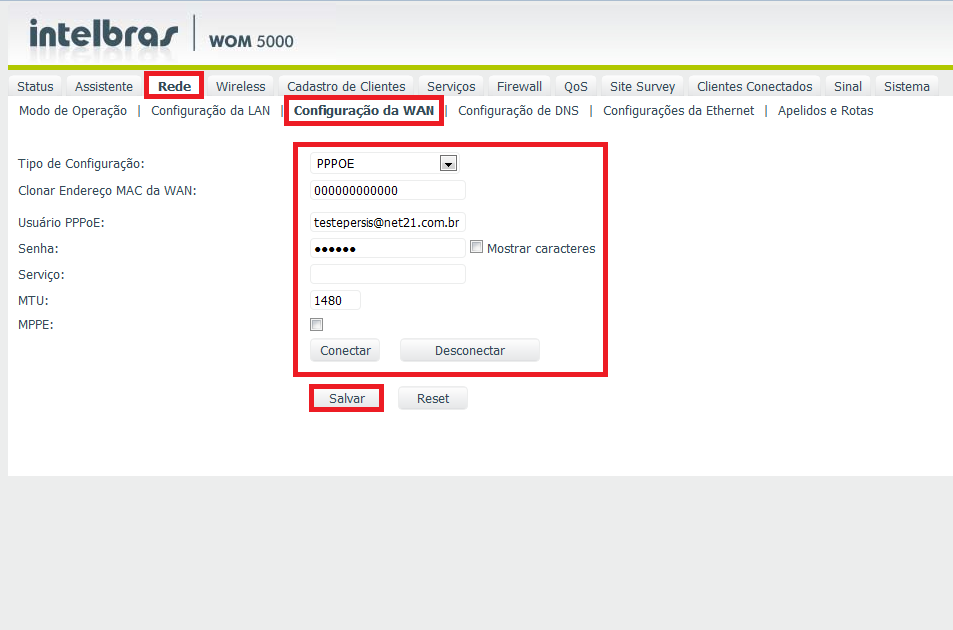Click the Reset button
The width and height of the screenshot is (953, 630).
tap(432, 398)
